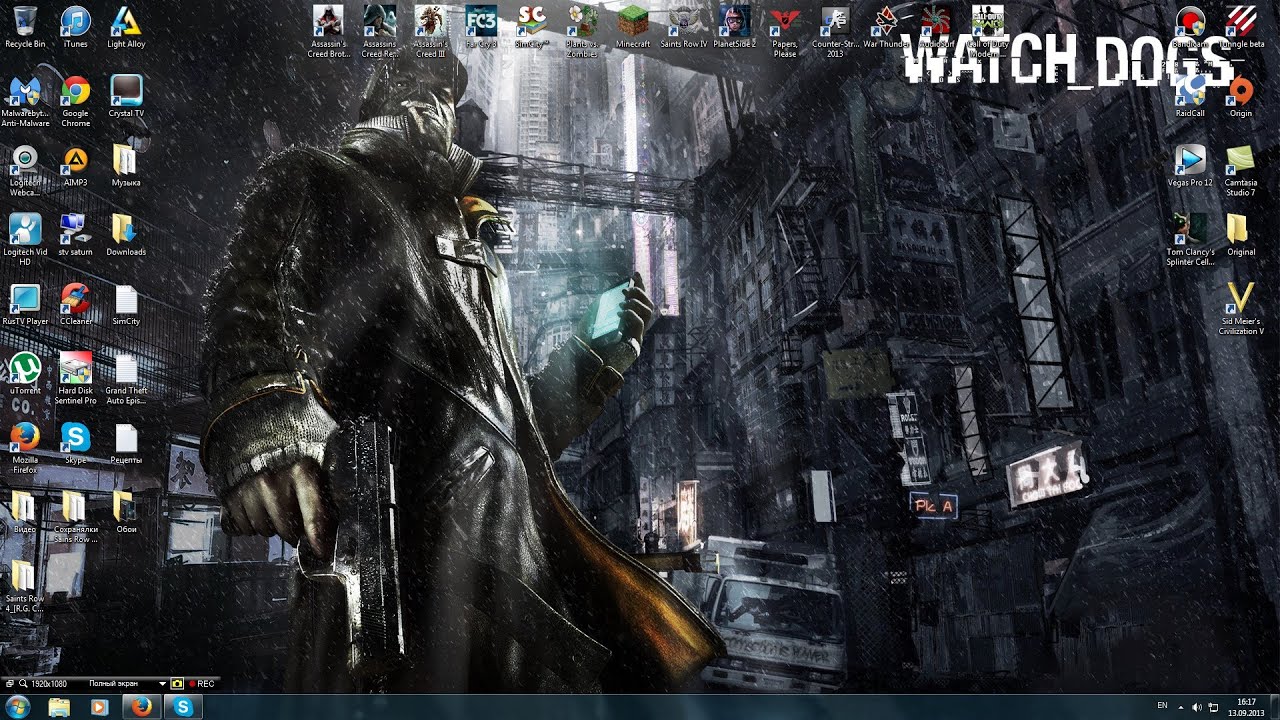Open the stv saturn shortcut
Screen dimensions: 1280x720
[75, 235]
